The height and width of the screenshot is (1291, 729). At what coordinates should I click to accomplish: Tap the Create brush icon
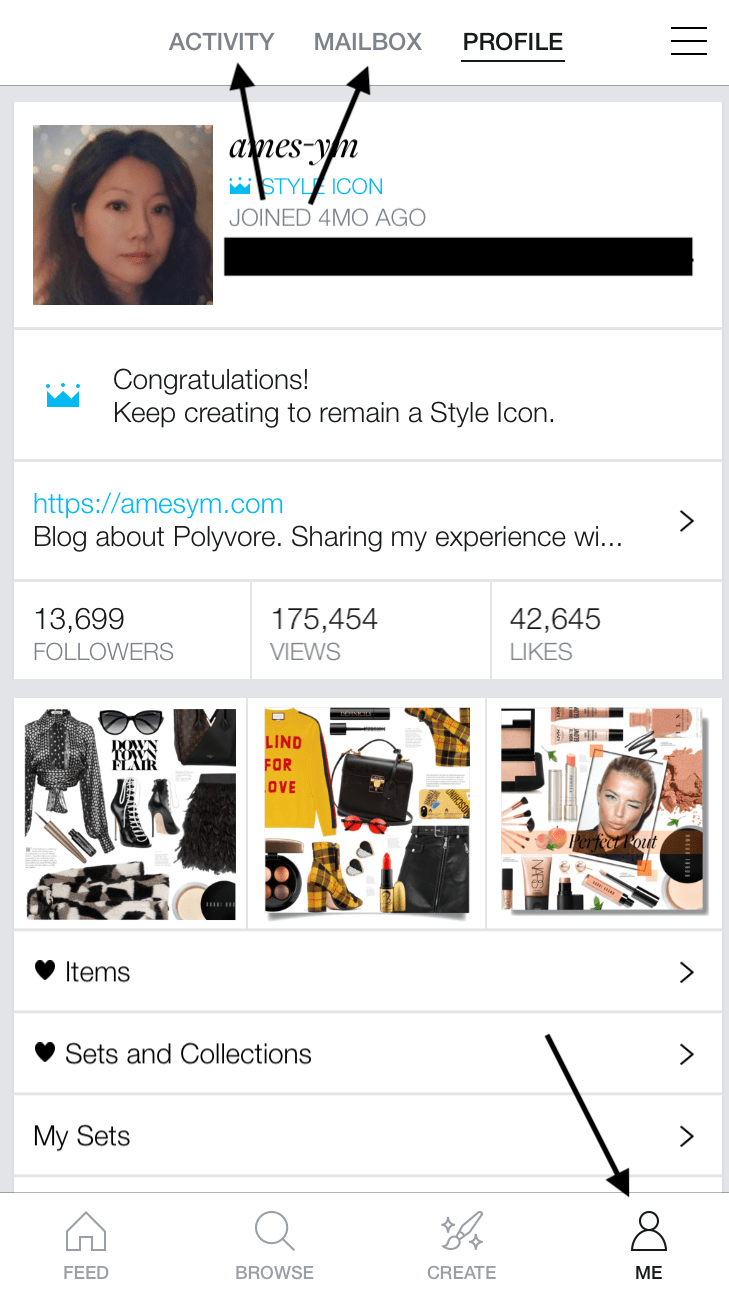461,1232
